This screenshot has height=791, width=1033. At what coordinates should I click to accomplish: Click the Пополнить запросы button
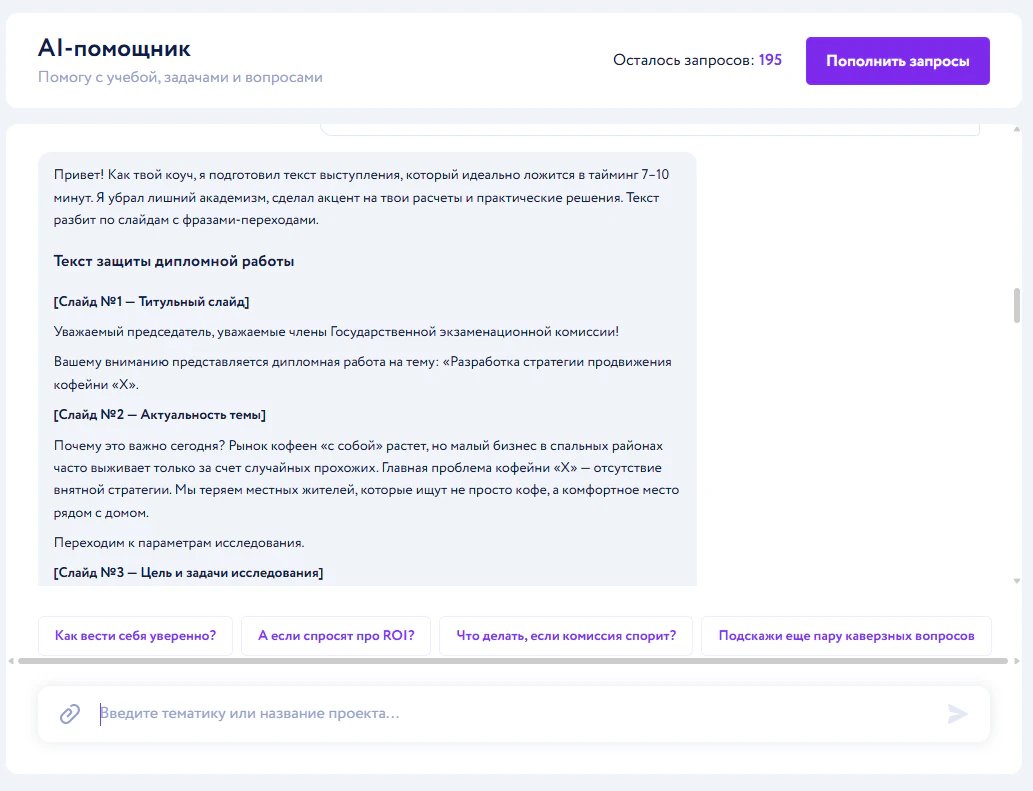tap(897, 61)
